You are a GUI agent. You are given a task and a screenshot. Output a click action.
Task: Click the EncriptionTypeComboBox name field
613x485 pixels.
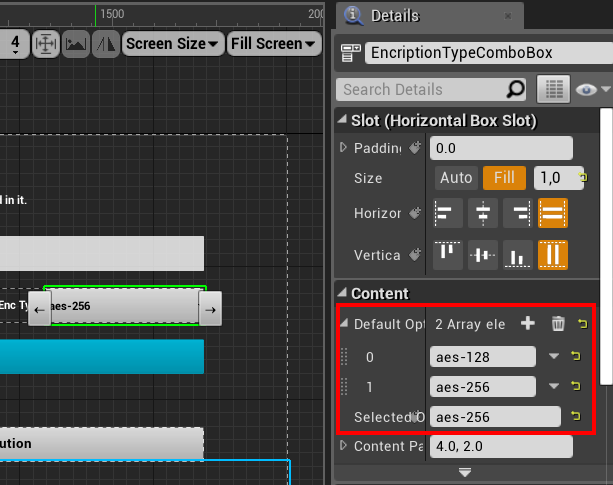coord(489,53)
